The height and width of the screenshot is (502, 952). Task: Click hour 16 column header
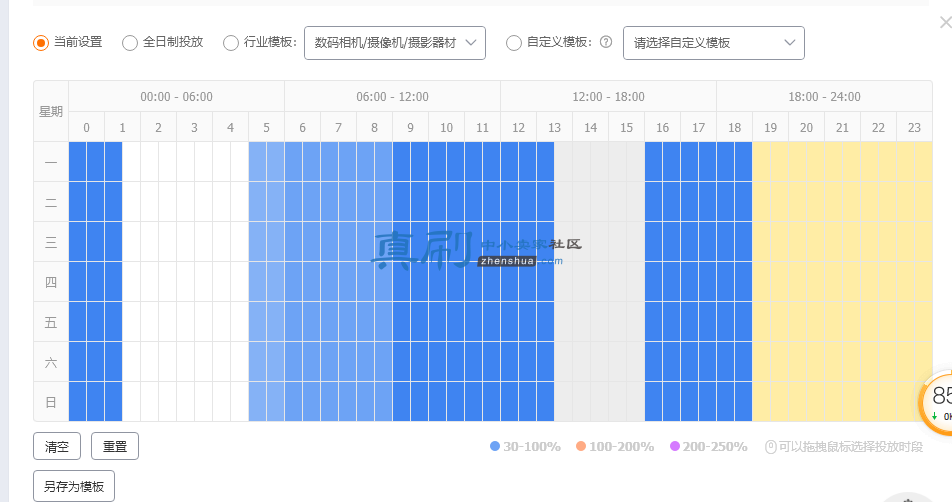662,127
